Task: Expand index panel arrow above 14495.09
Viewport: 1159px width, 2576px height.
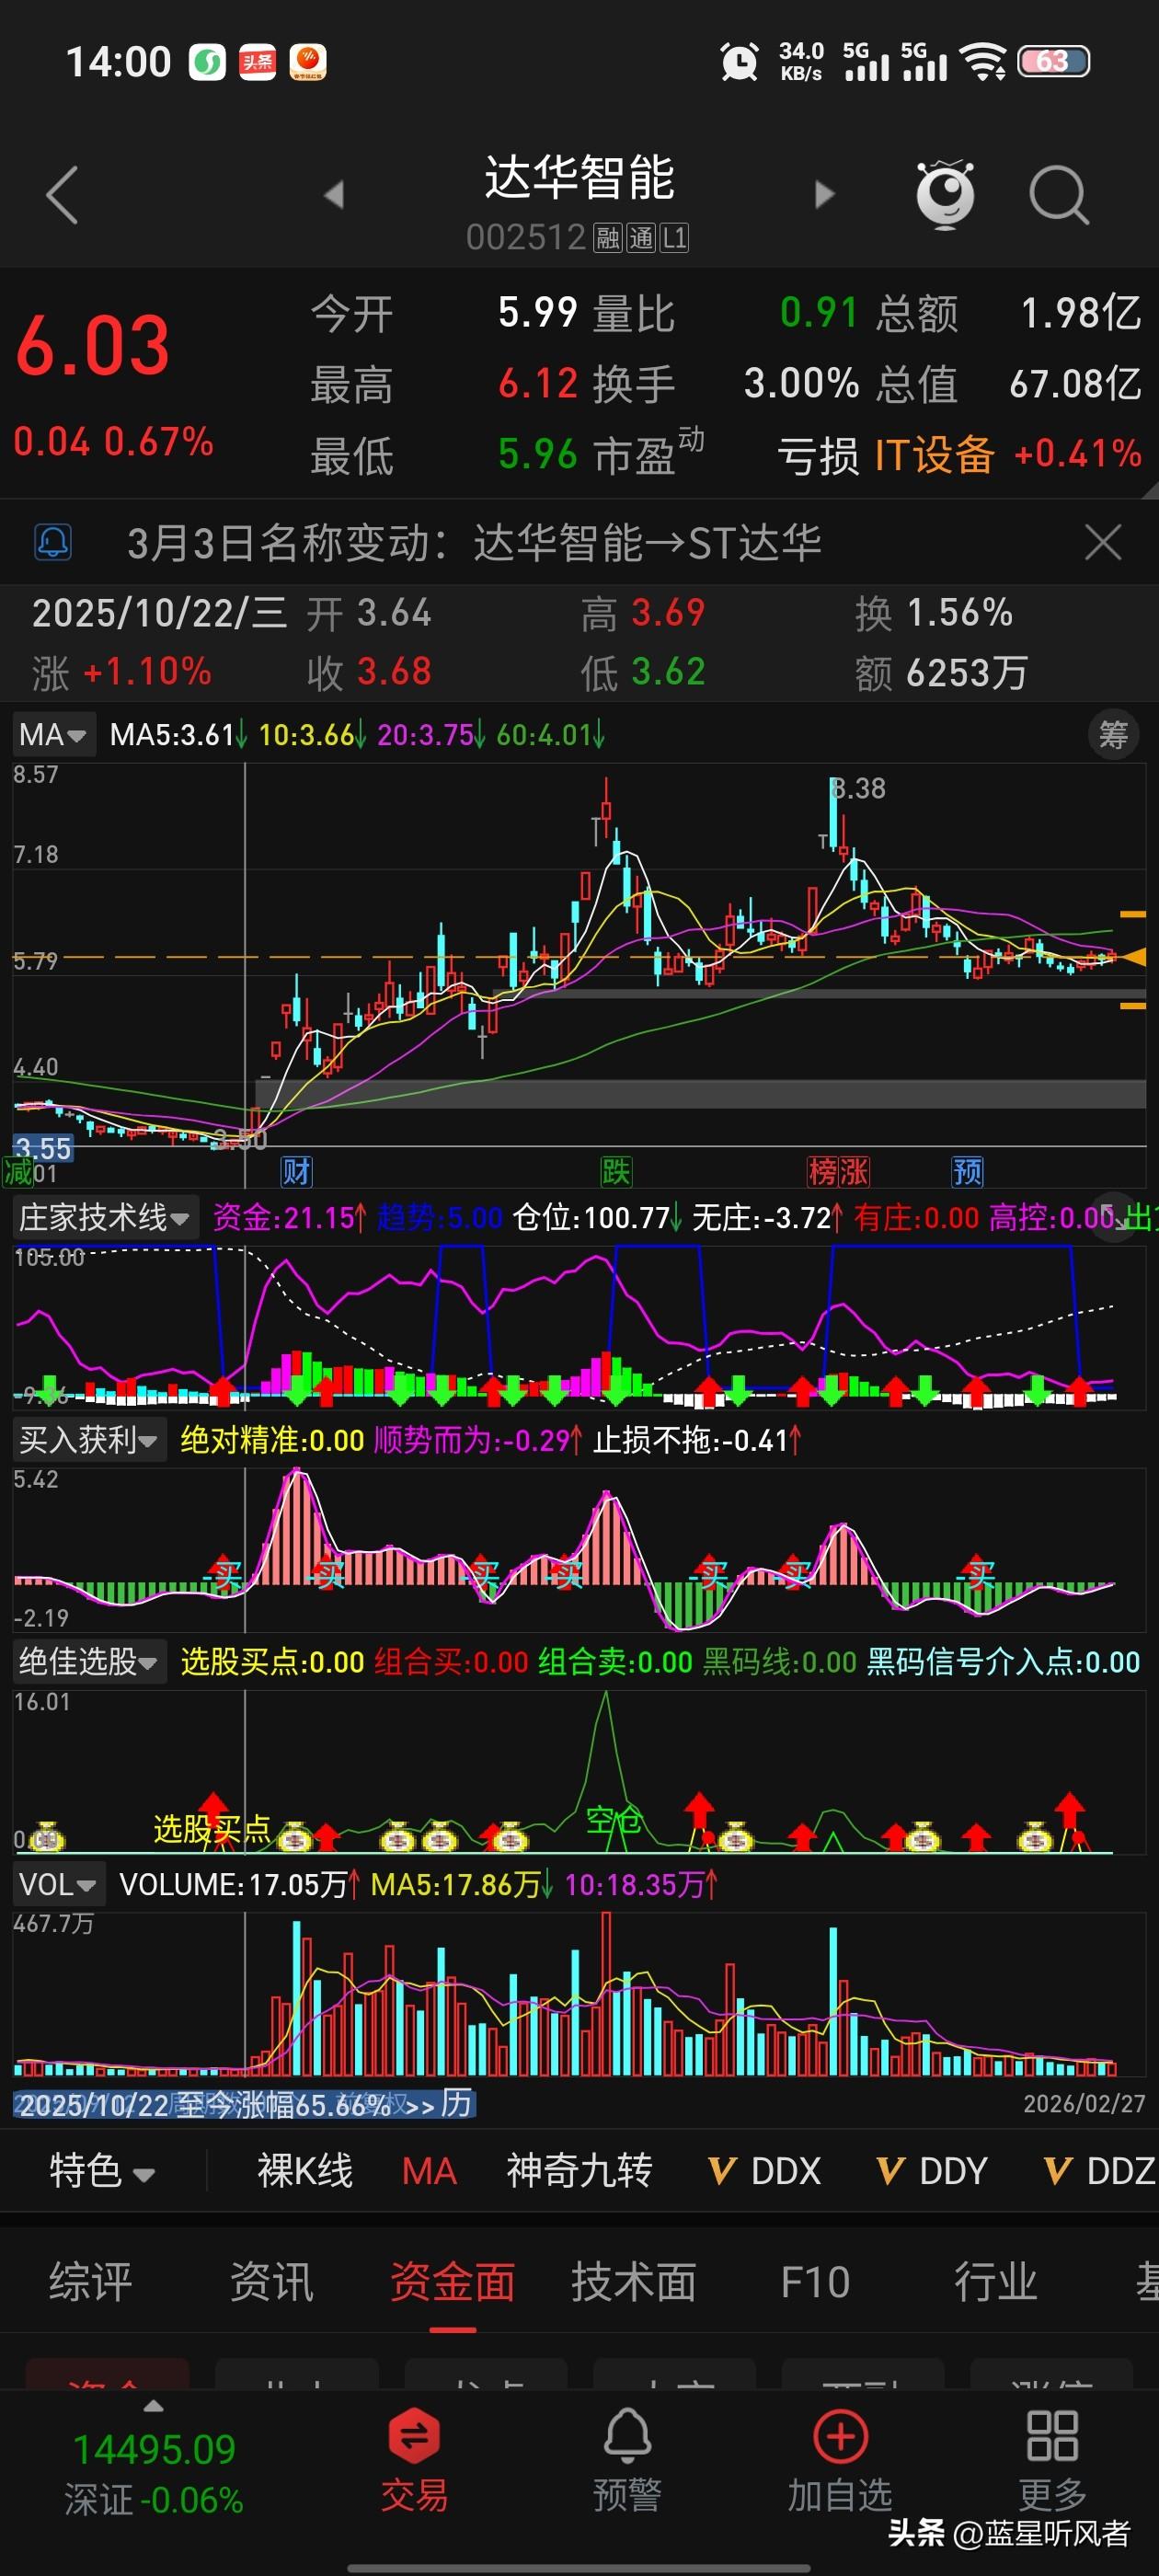Action: [153, 2406]
